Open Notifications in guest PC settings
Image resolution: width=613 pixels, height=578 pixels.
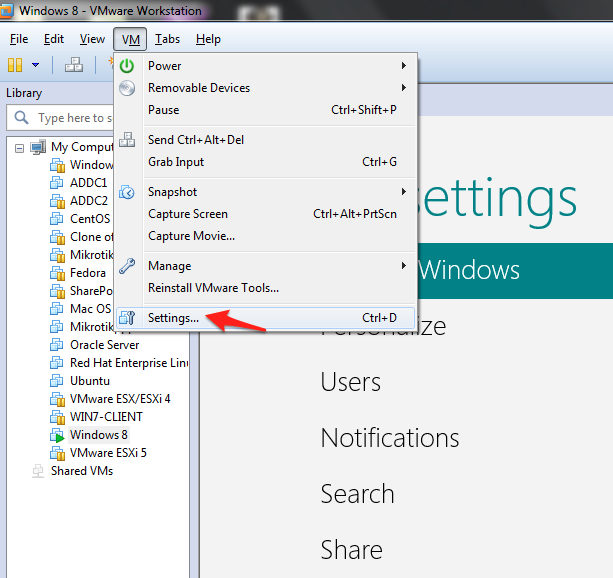pos(390,438)
